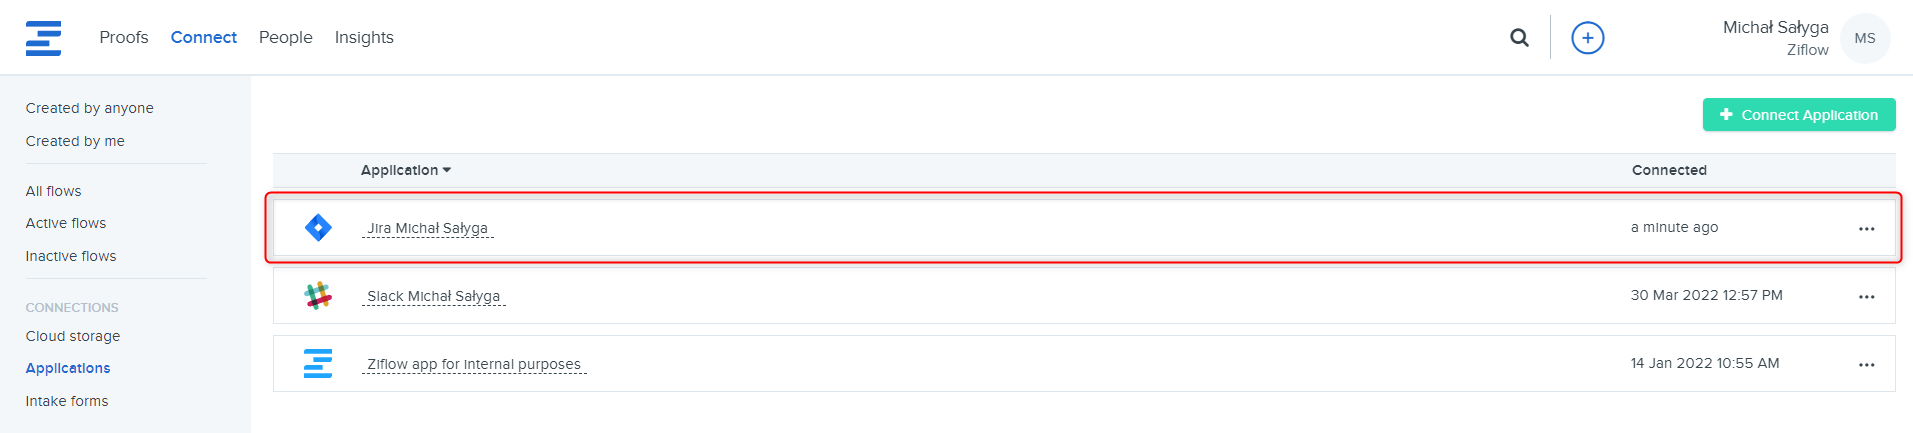Click the Ziflow logo in the header

click(43, 38)
